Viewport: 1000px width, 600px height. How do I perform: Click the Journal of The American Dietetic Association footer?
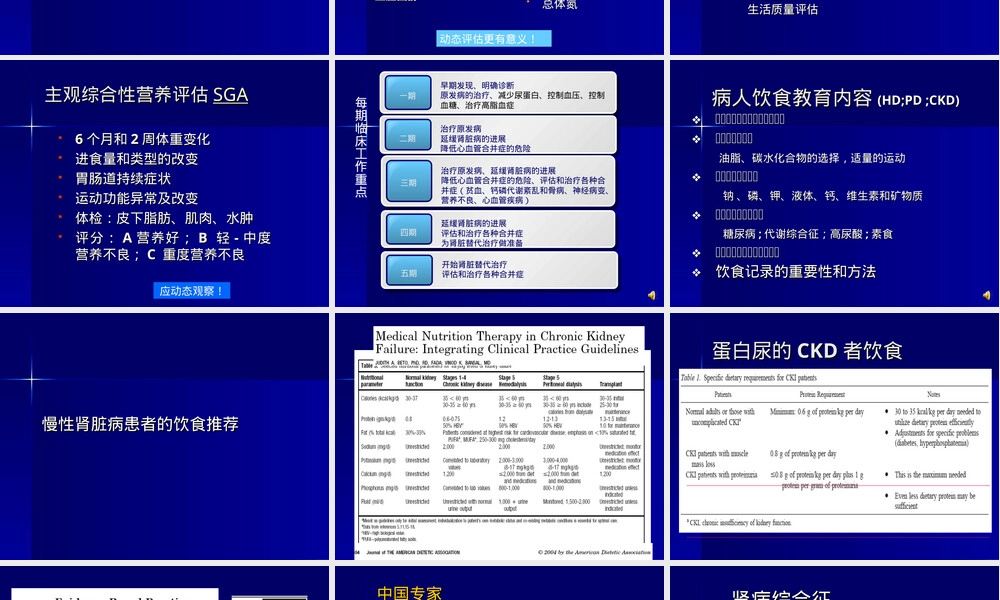413,552
